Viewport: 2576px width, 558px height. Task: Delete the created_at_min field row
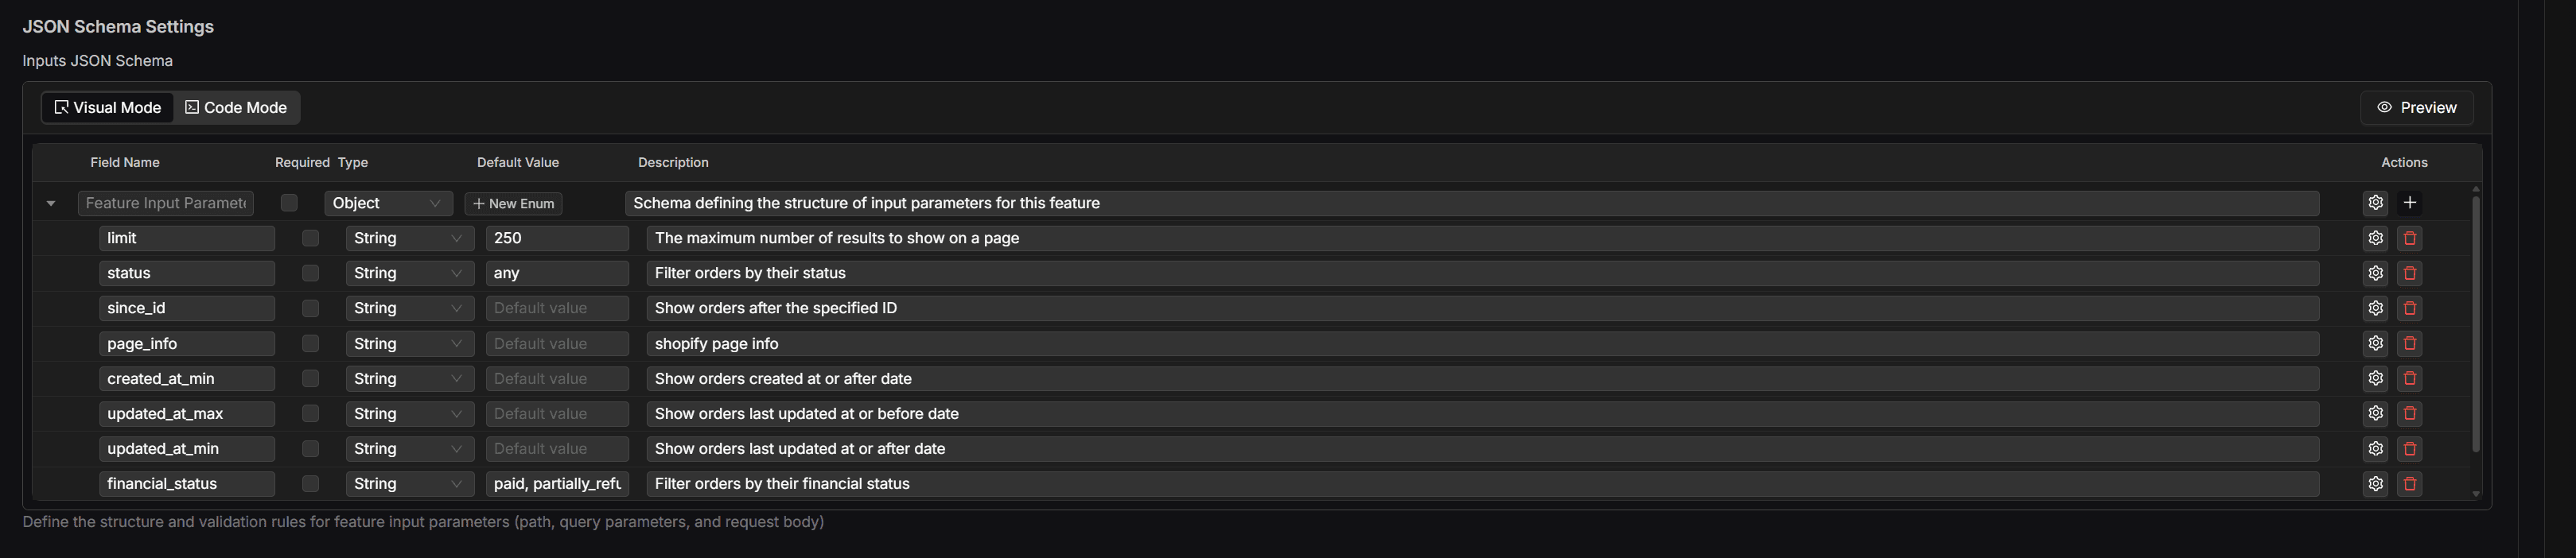[2409, 378]
